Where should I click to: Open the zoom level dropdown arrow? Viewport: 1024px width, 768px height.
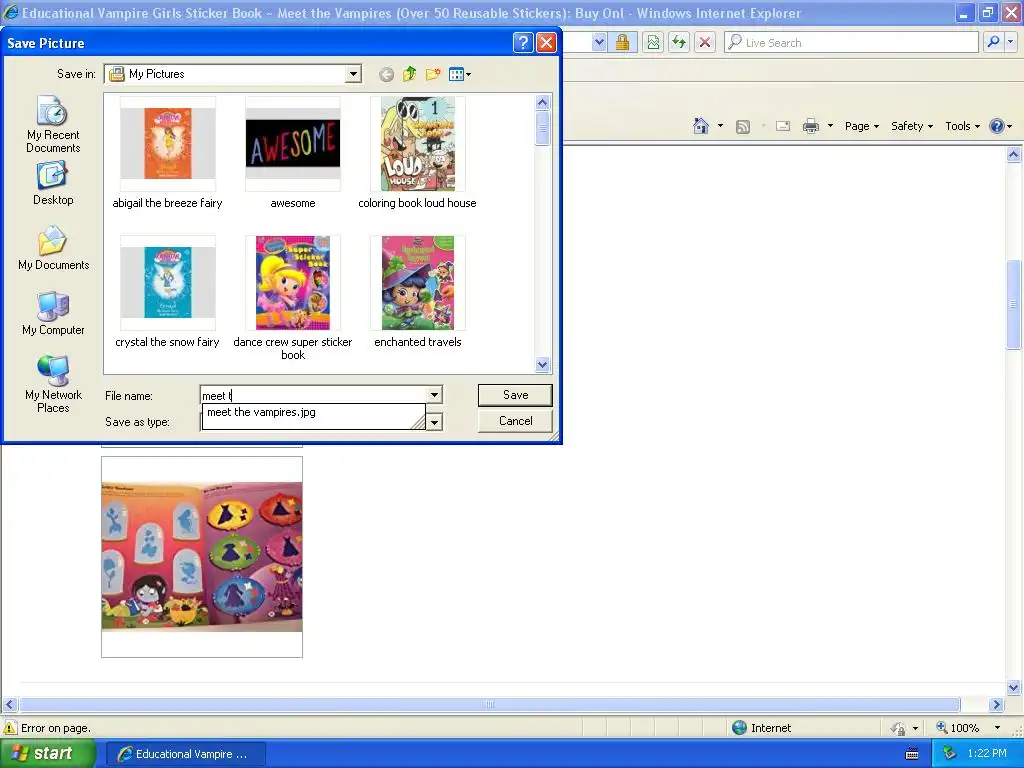[x=997, y=728]
